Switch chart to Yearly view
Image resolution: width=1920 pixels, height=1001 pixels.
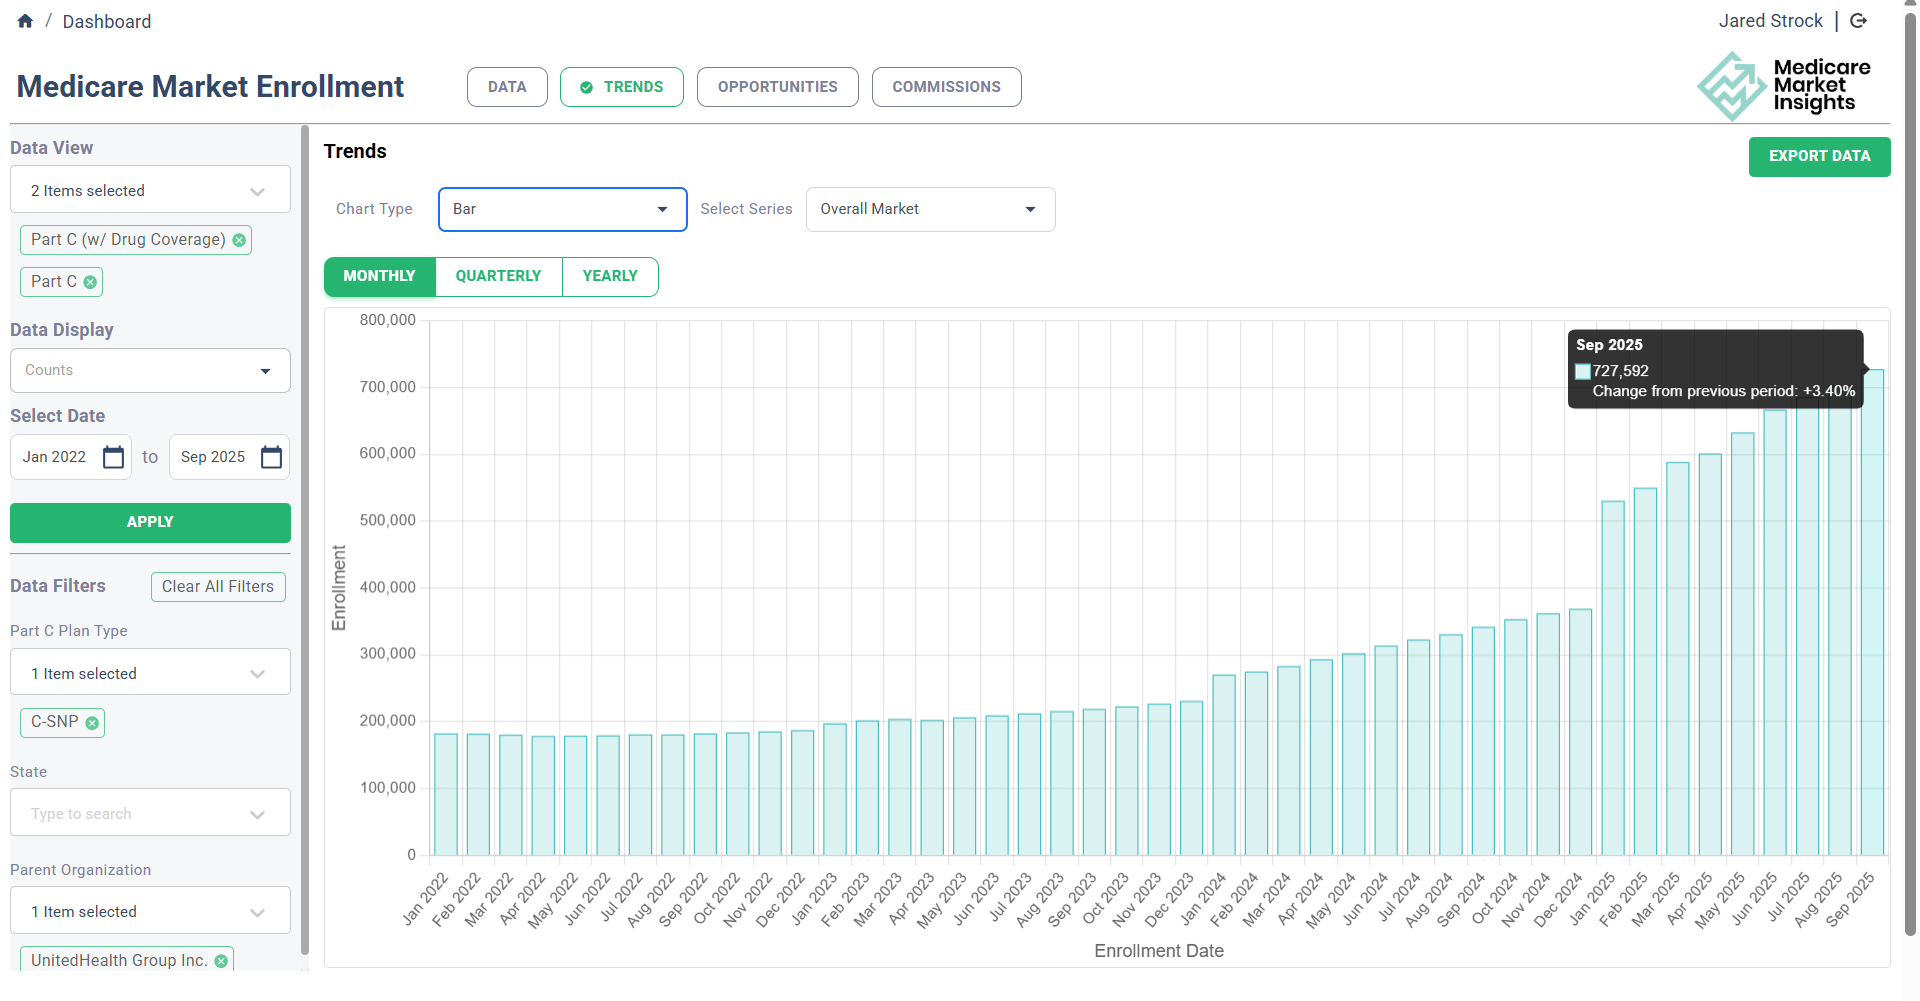(x=610, y=276)
